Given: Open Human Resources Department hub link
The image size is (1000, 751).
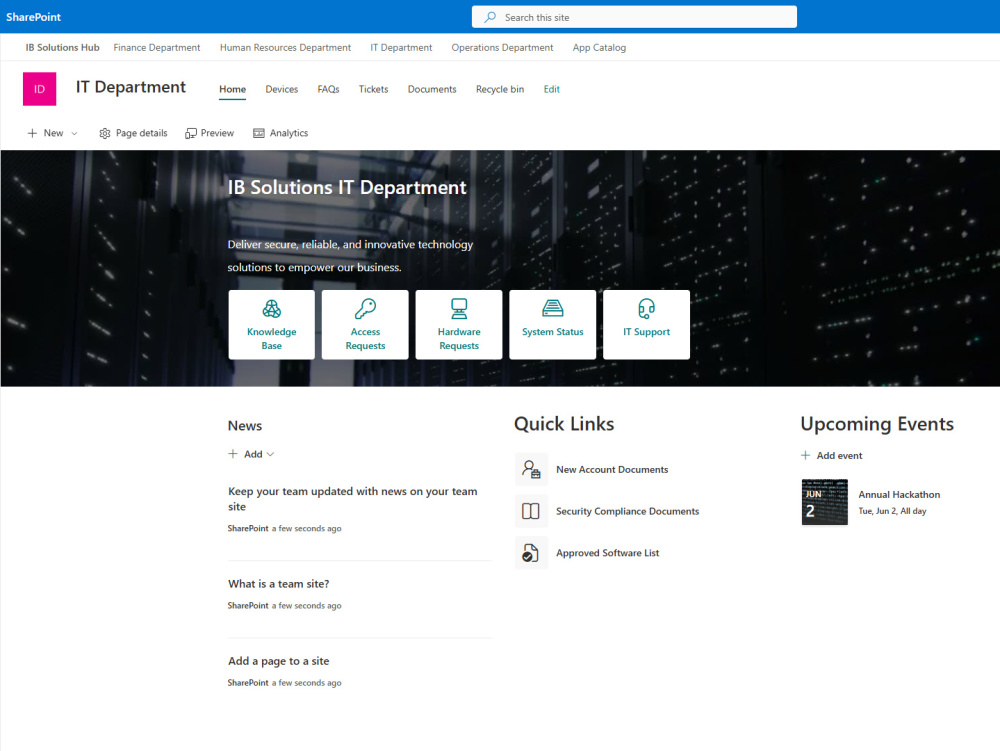Looking at the screenshot, I should click(285, 48).
